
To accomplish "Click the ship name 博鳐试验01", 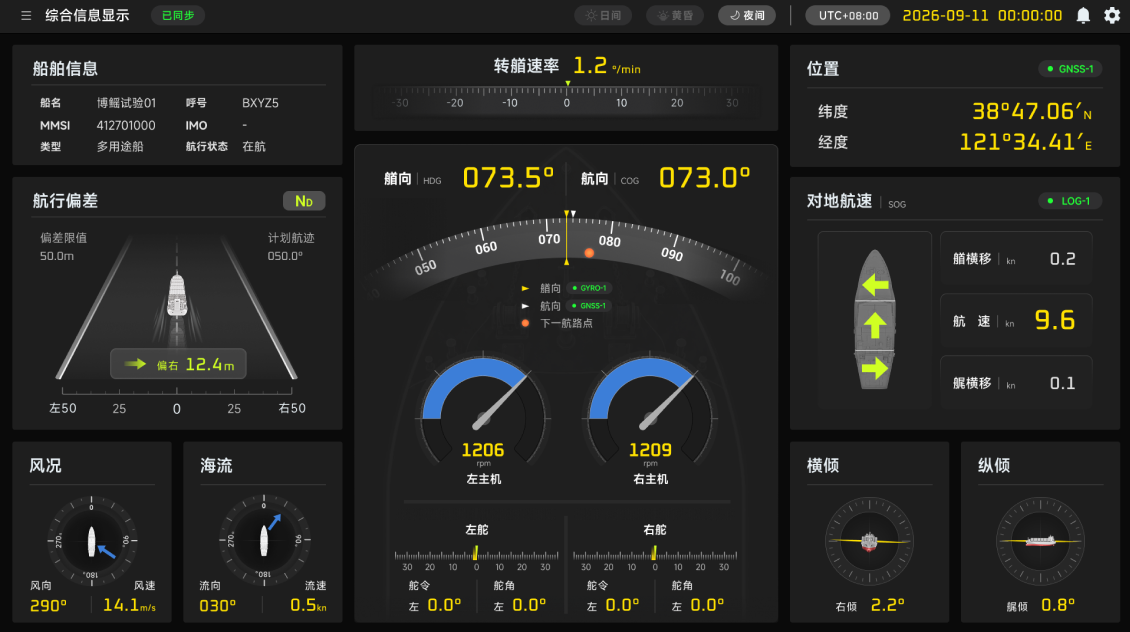I will click(x=126, y=103).
